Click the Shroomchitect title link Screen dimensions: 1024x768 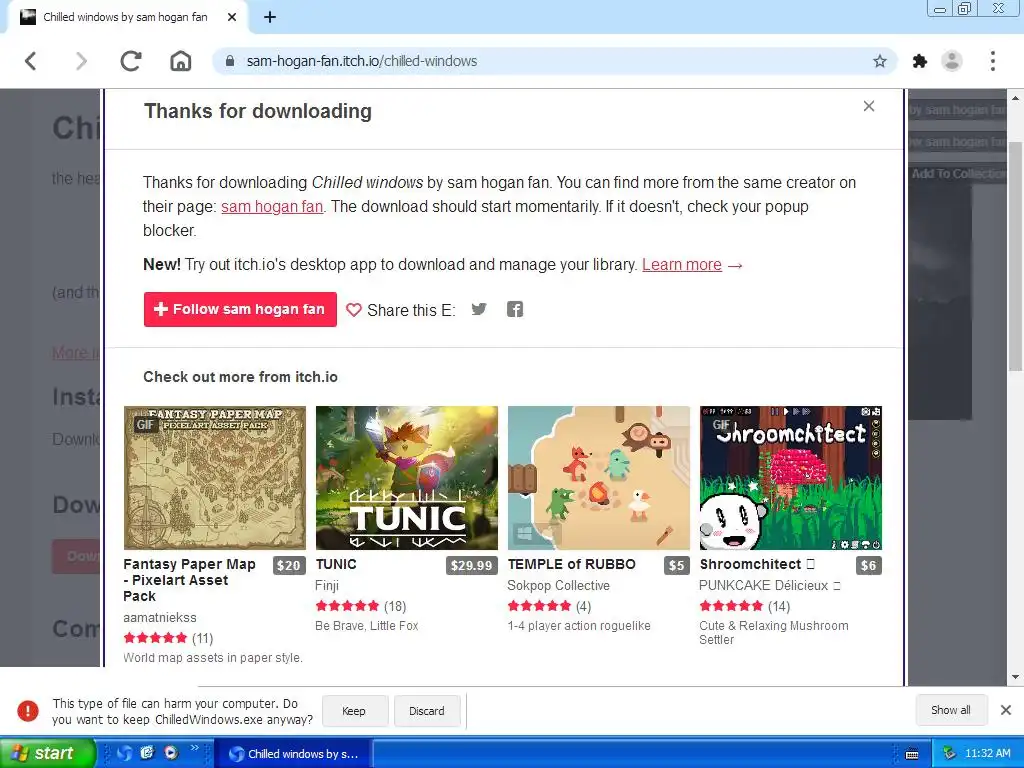click(x=757, y=564)
